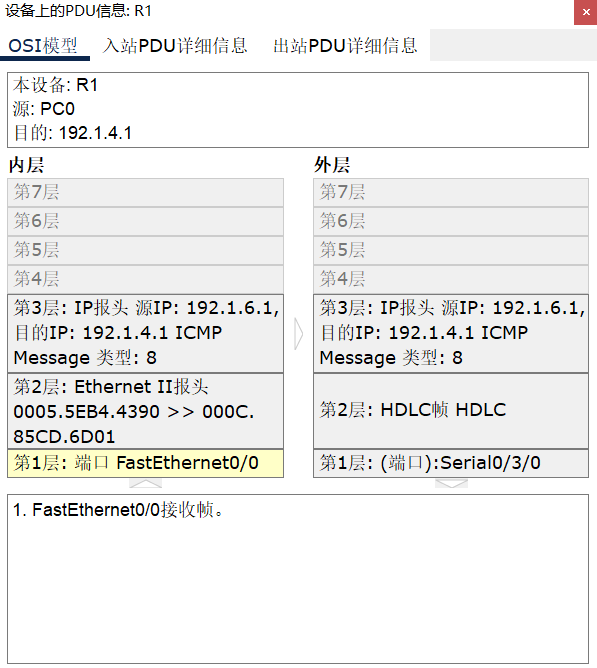Click the right arrow between layer columns
This screenshot has height=668, width=597.
[x=299, y=334]
